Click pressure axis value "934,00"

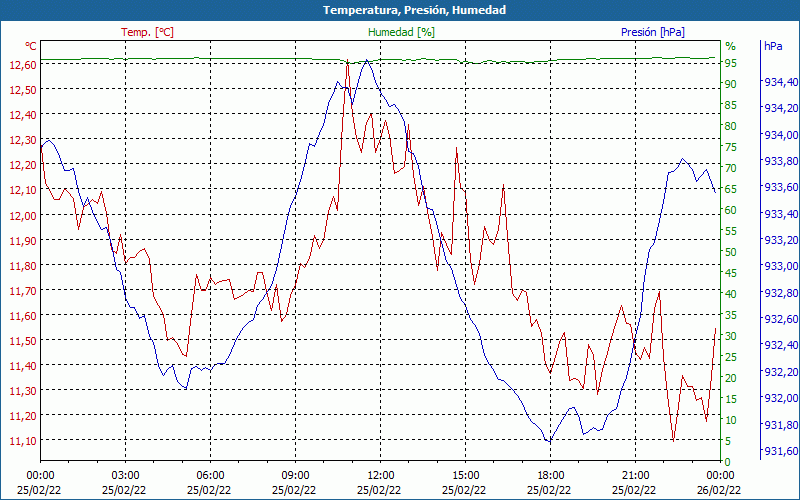point(781,134)
